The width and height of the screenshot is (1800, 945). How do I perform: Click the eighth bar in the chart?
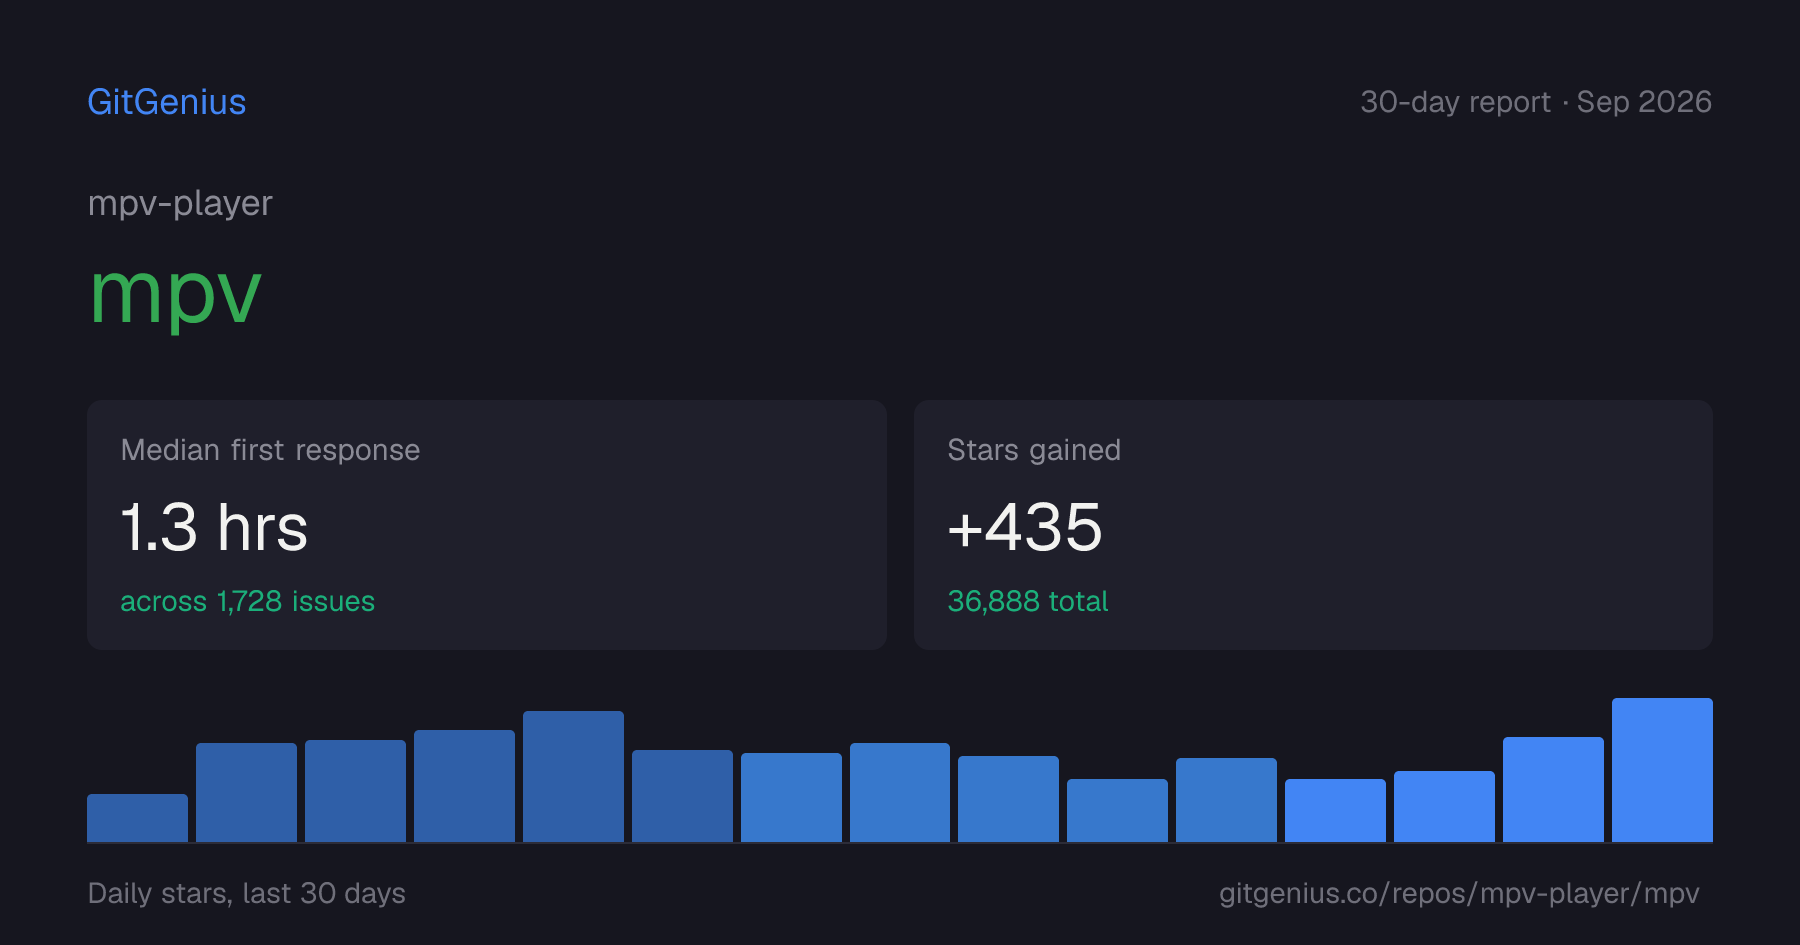coord(900,792)
